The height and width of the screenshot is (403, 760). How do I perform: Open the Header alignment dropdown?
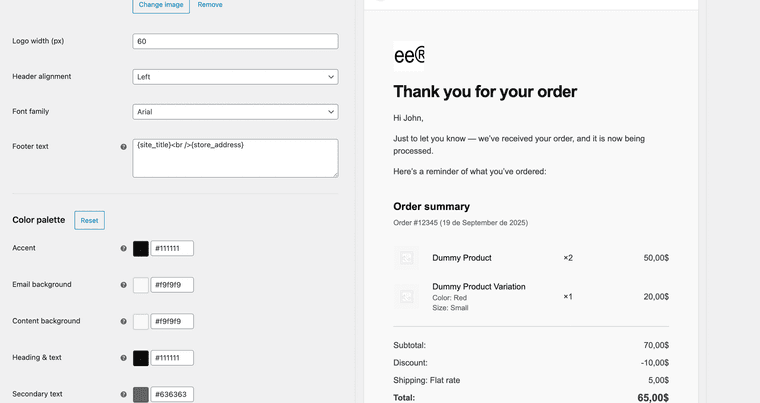point(235,77)
